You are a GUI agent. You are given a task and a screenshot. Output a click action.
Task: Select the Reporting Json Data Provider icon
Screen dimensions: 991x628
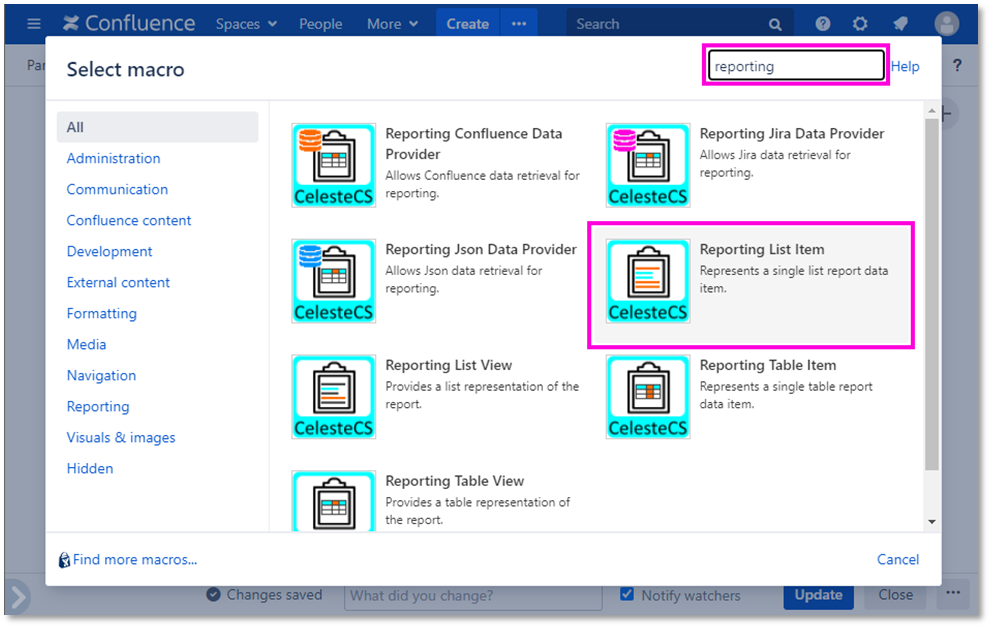(x=334, y=281)
